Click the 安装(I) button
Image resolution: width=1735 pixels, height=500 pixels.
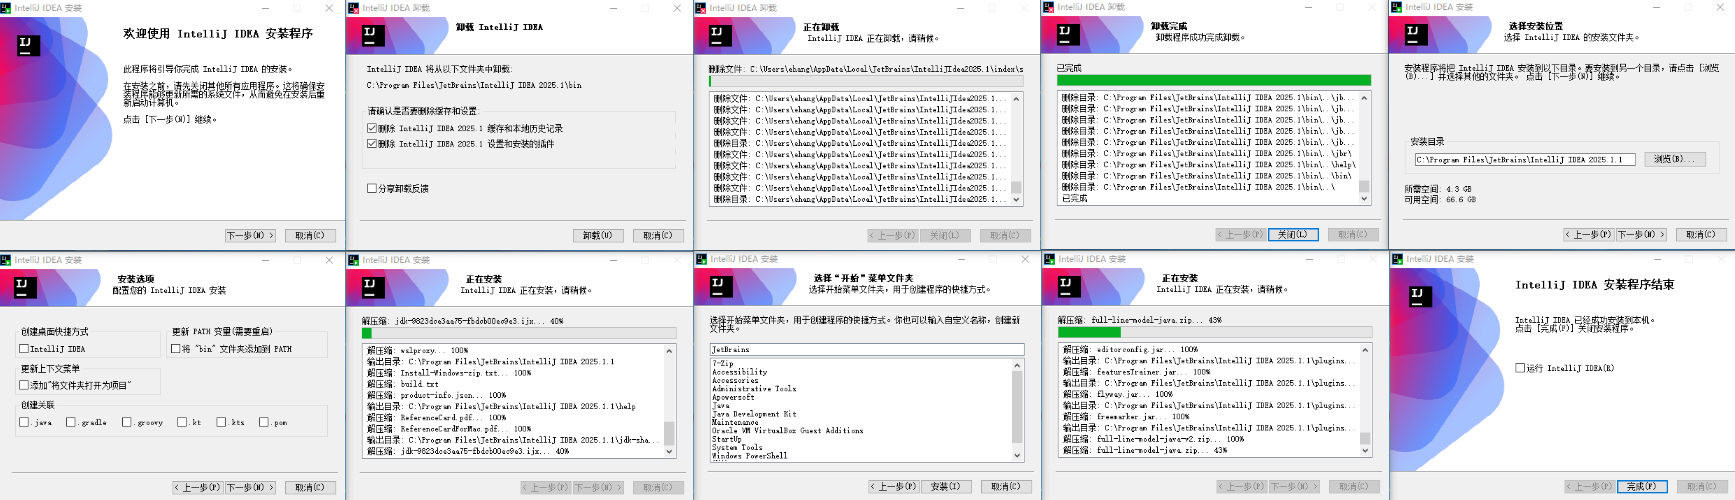945,487
